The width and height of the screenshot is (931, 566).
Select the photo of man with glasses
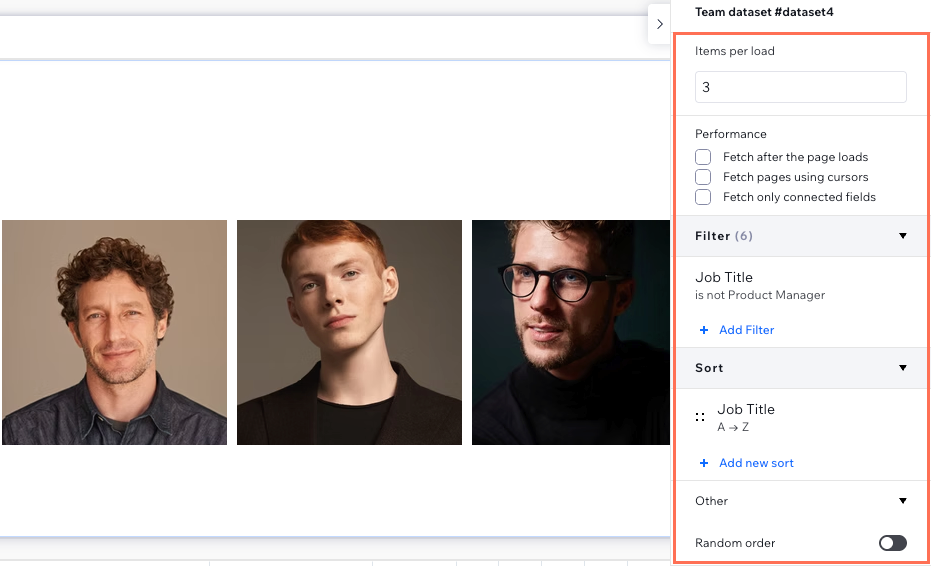[x=570, y=332]
